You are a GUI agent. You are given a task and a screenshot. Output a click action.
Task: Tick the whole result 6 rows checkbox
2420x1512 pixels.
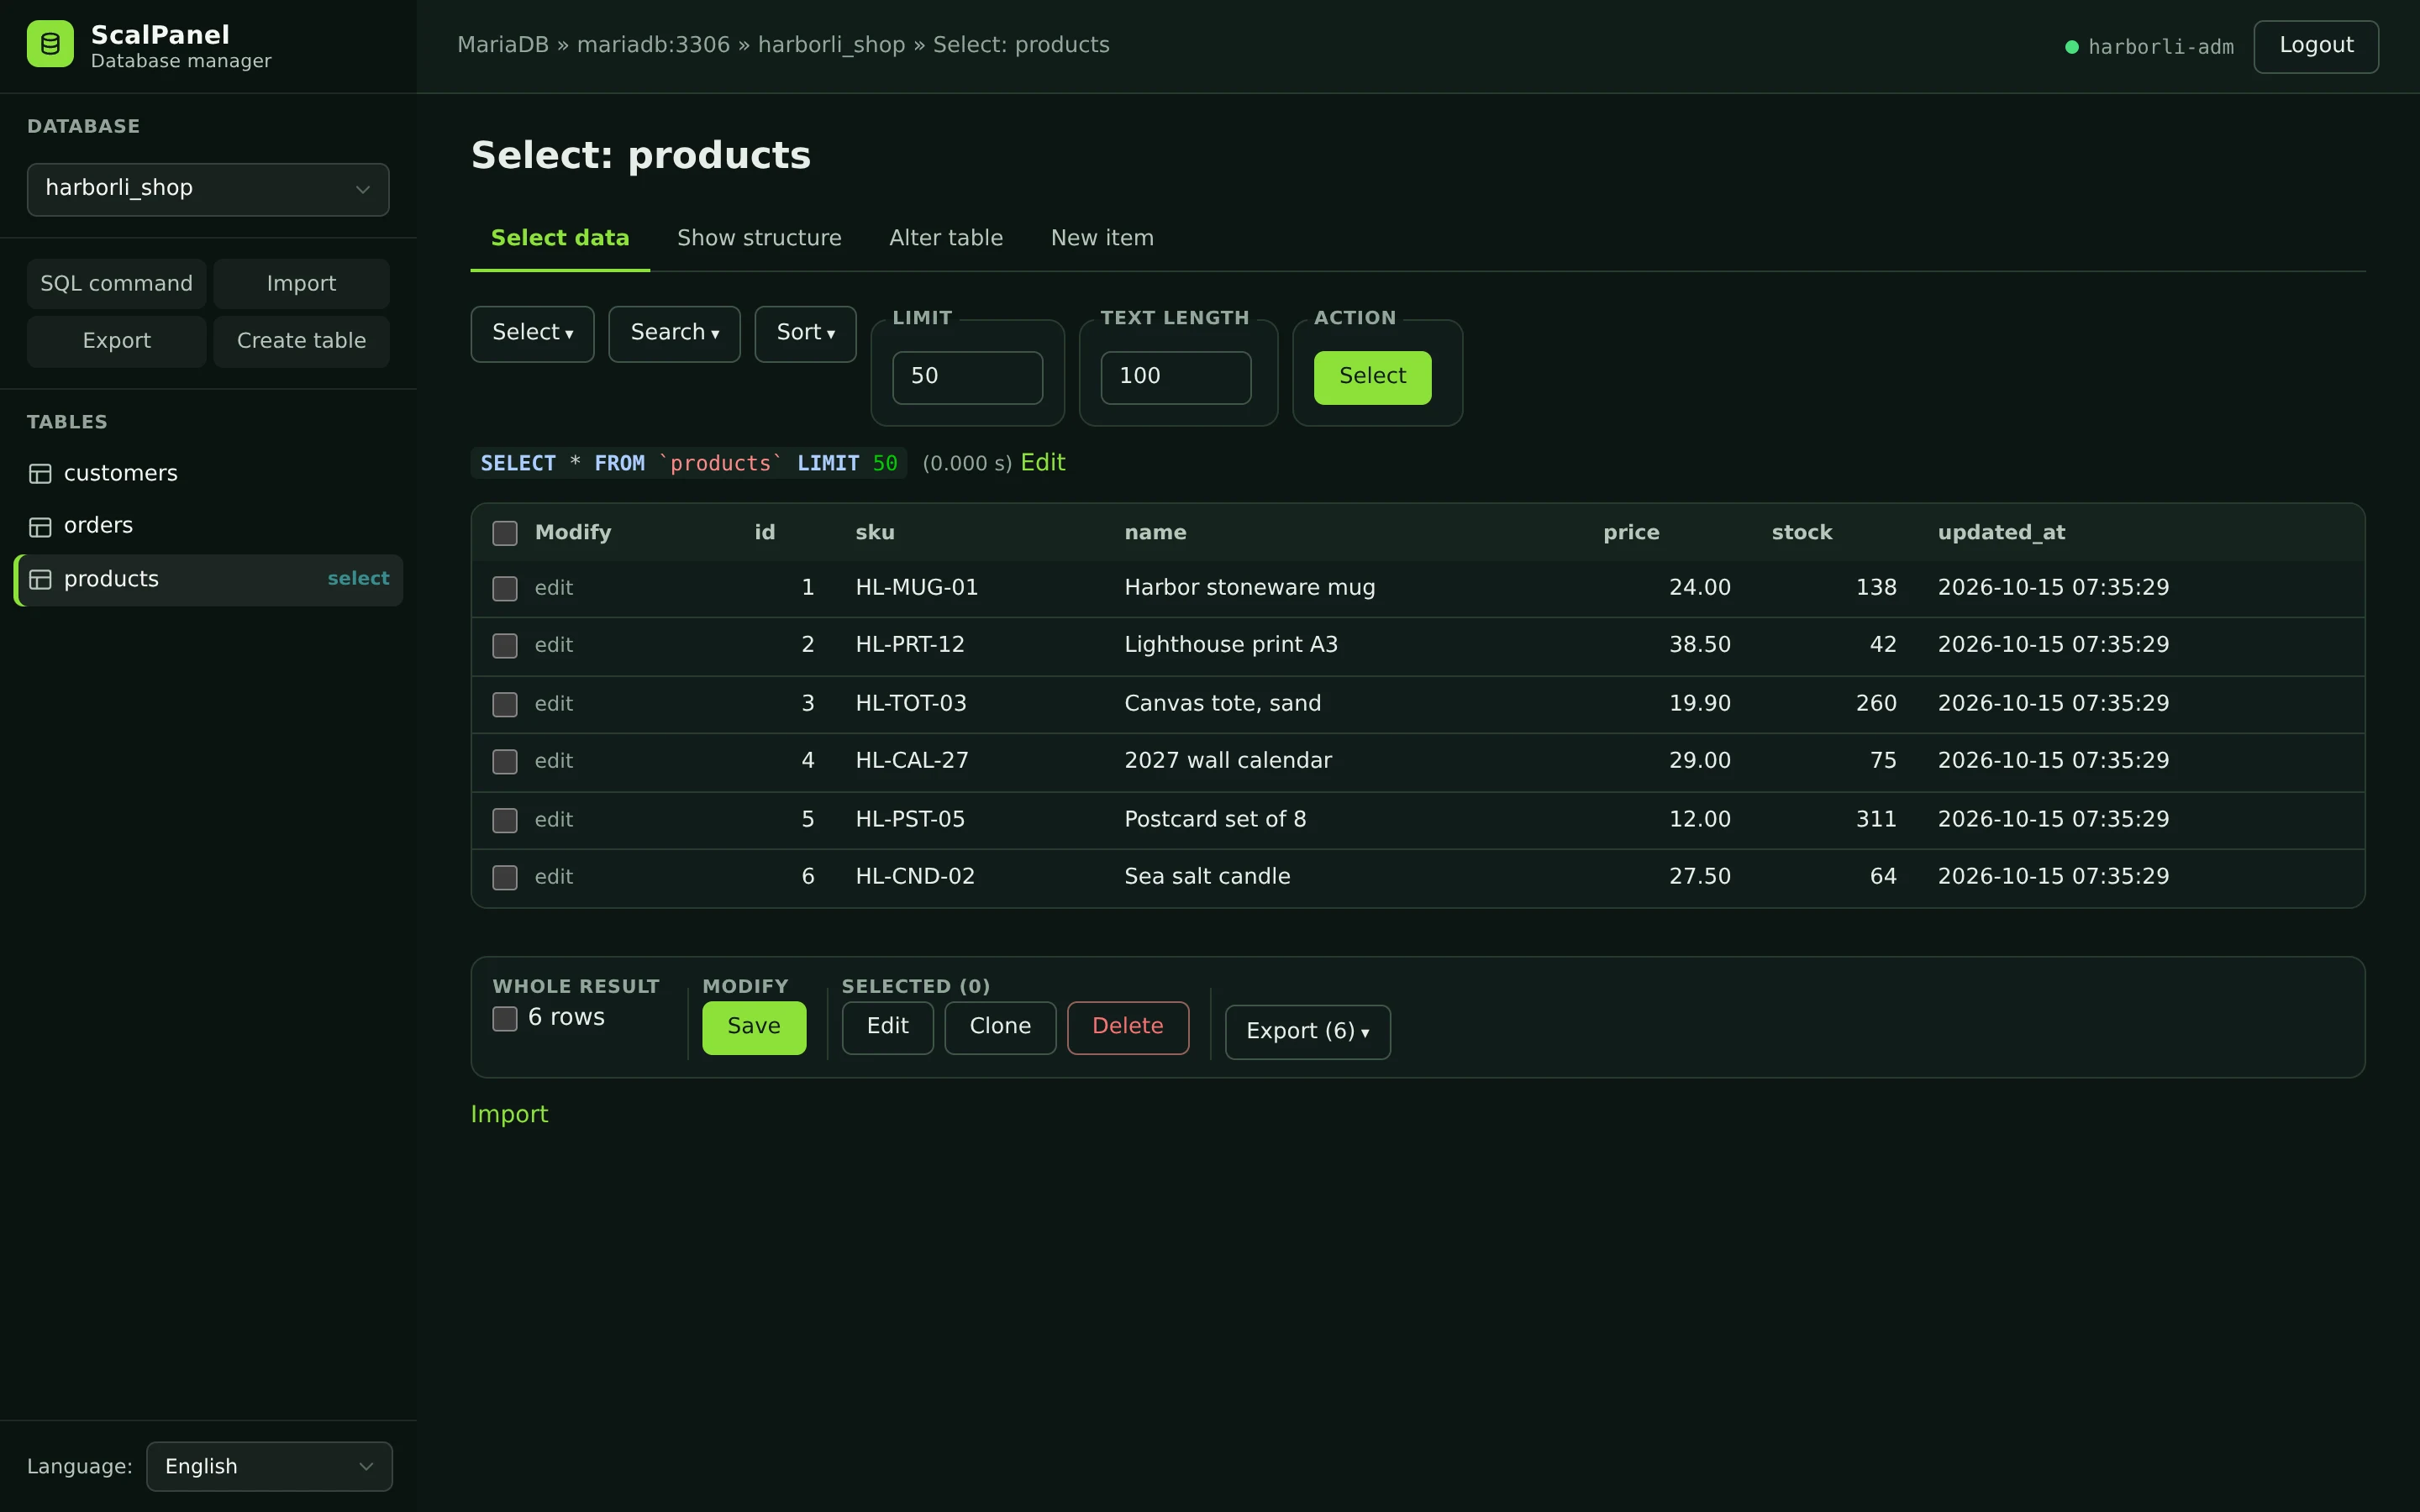tap(505, 1018)
